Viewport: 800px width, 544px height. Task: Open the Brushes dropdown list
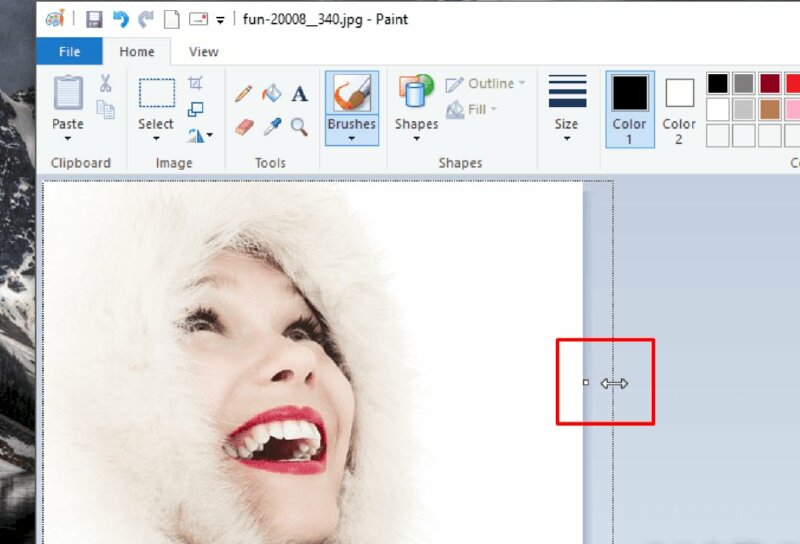[x=352, y=138]
